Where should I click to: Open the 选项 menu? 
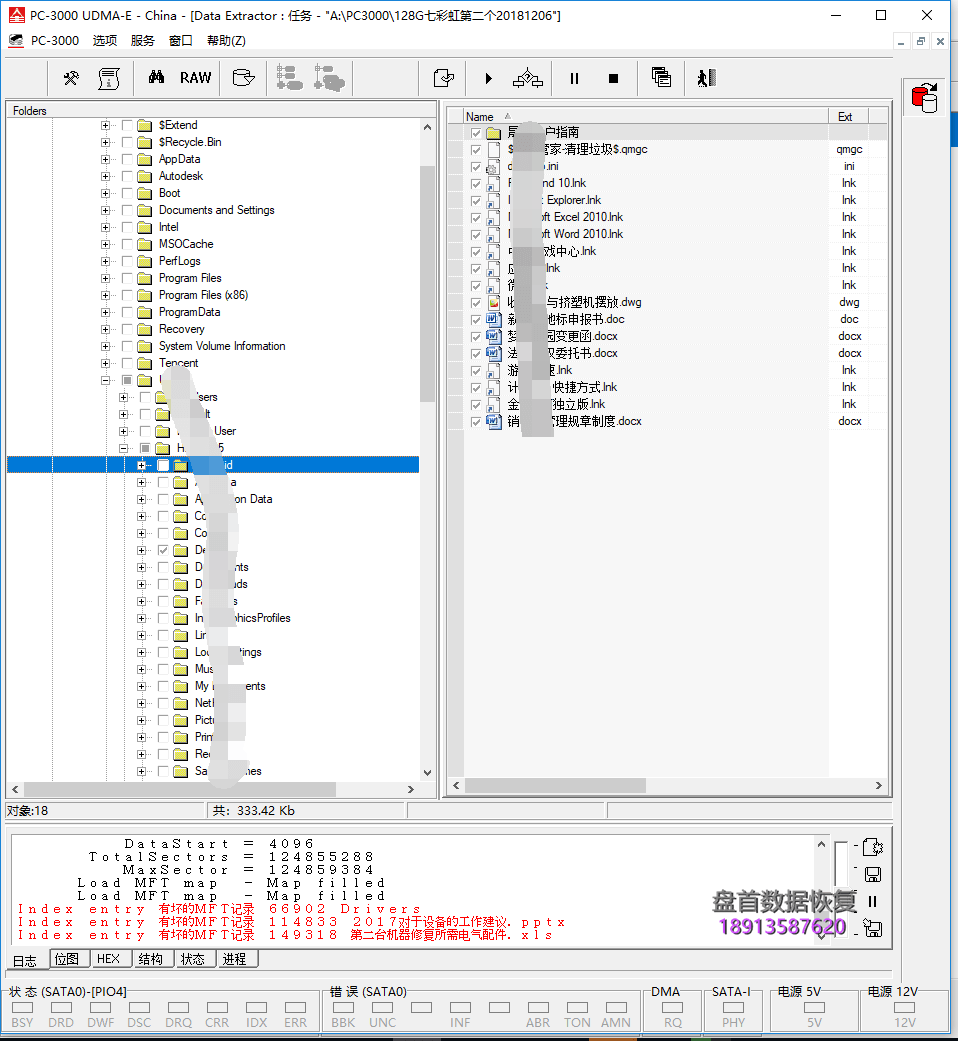[105, 40]
